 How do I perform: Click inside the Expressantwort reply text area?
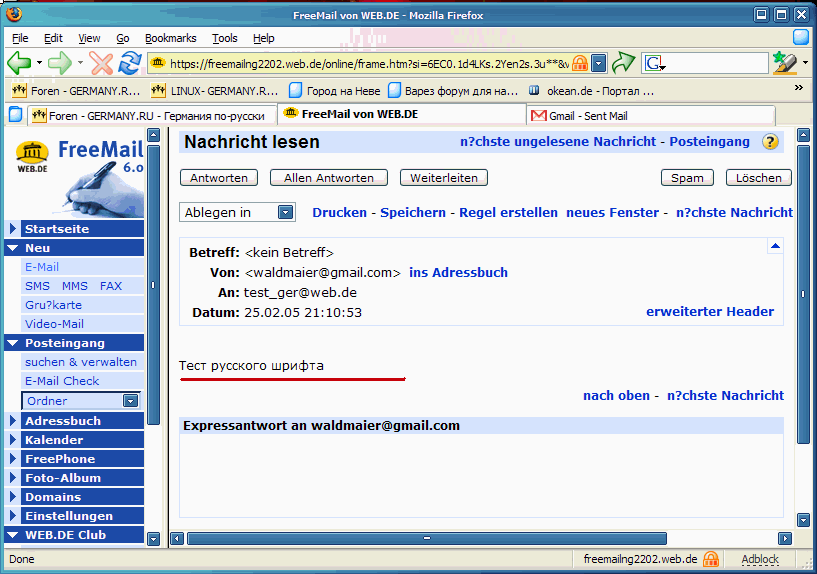pyautogui.click(x=481, y=475)
